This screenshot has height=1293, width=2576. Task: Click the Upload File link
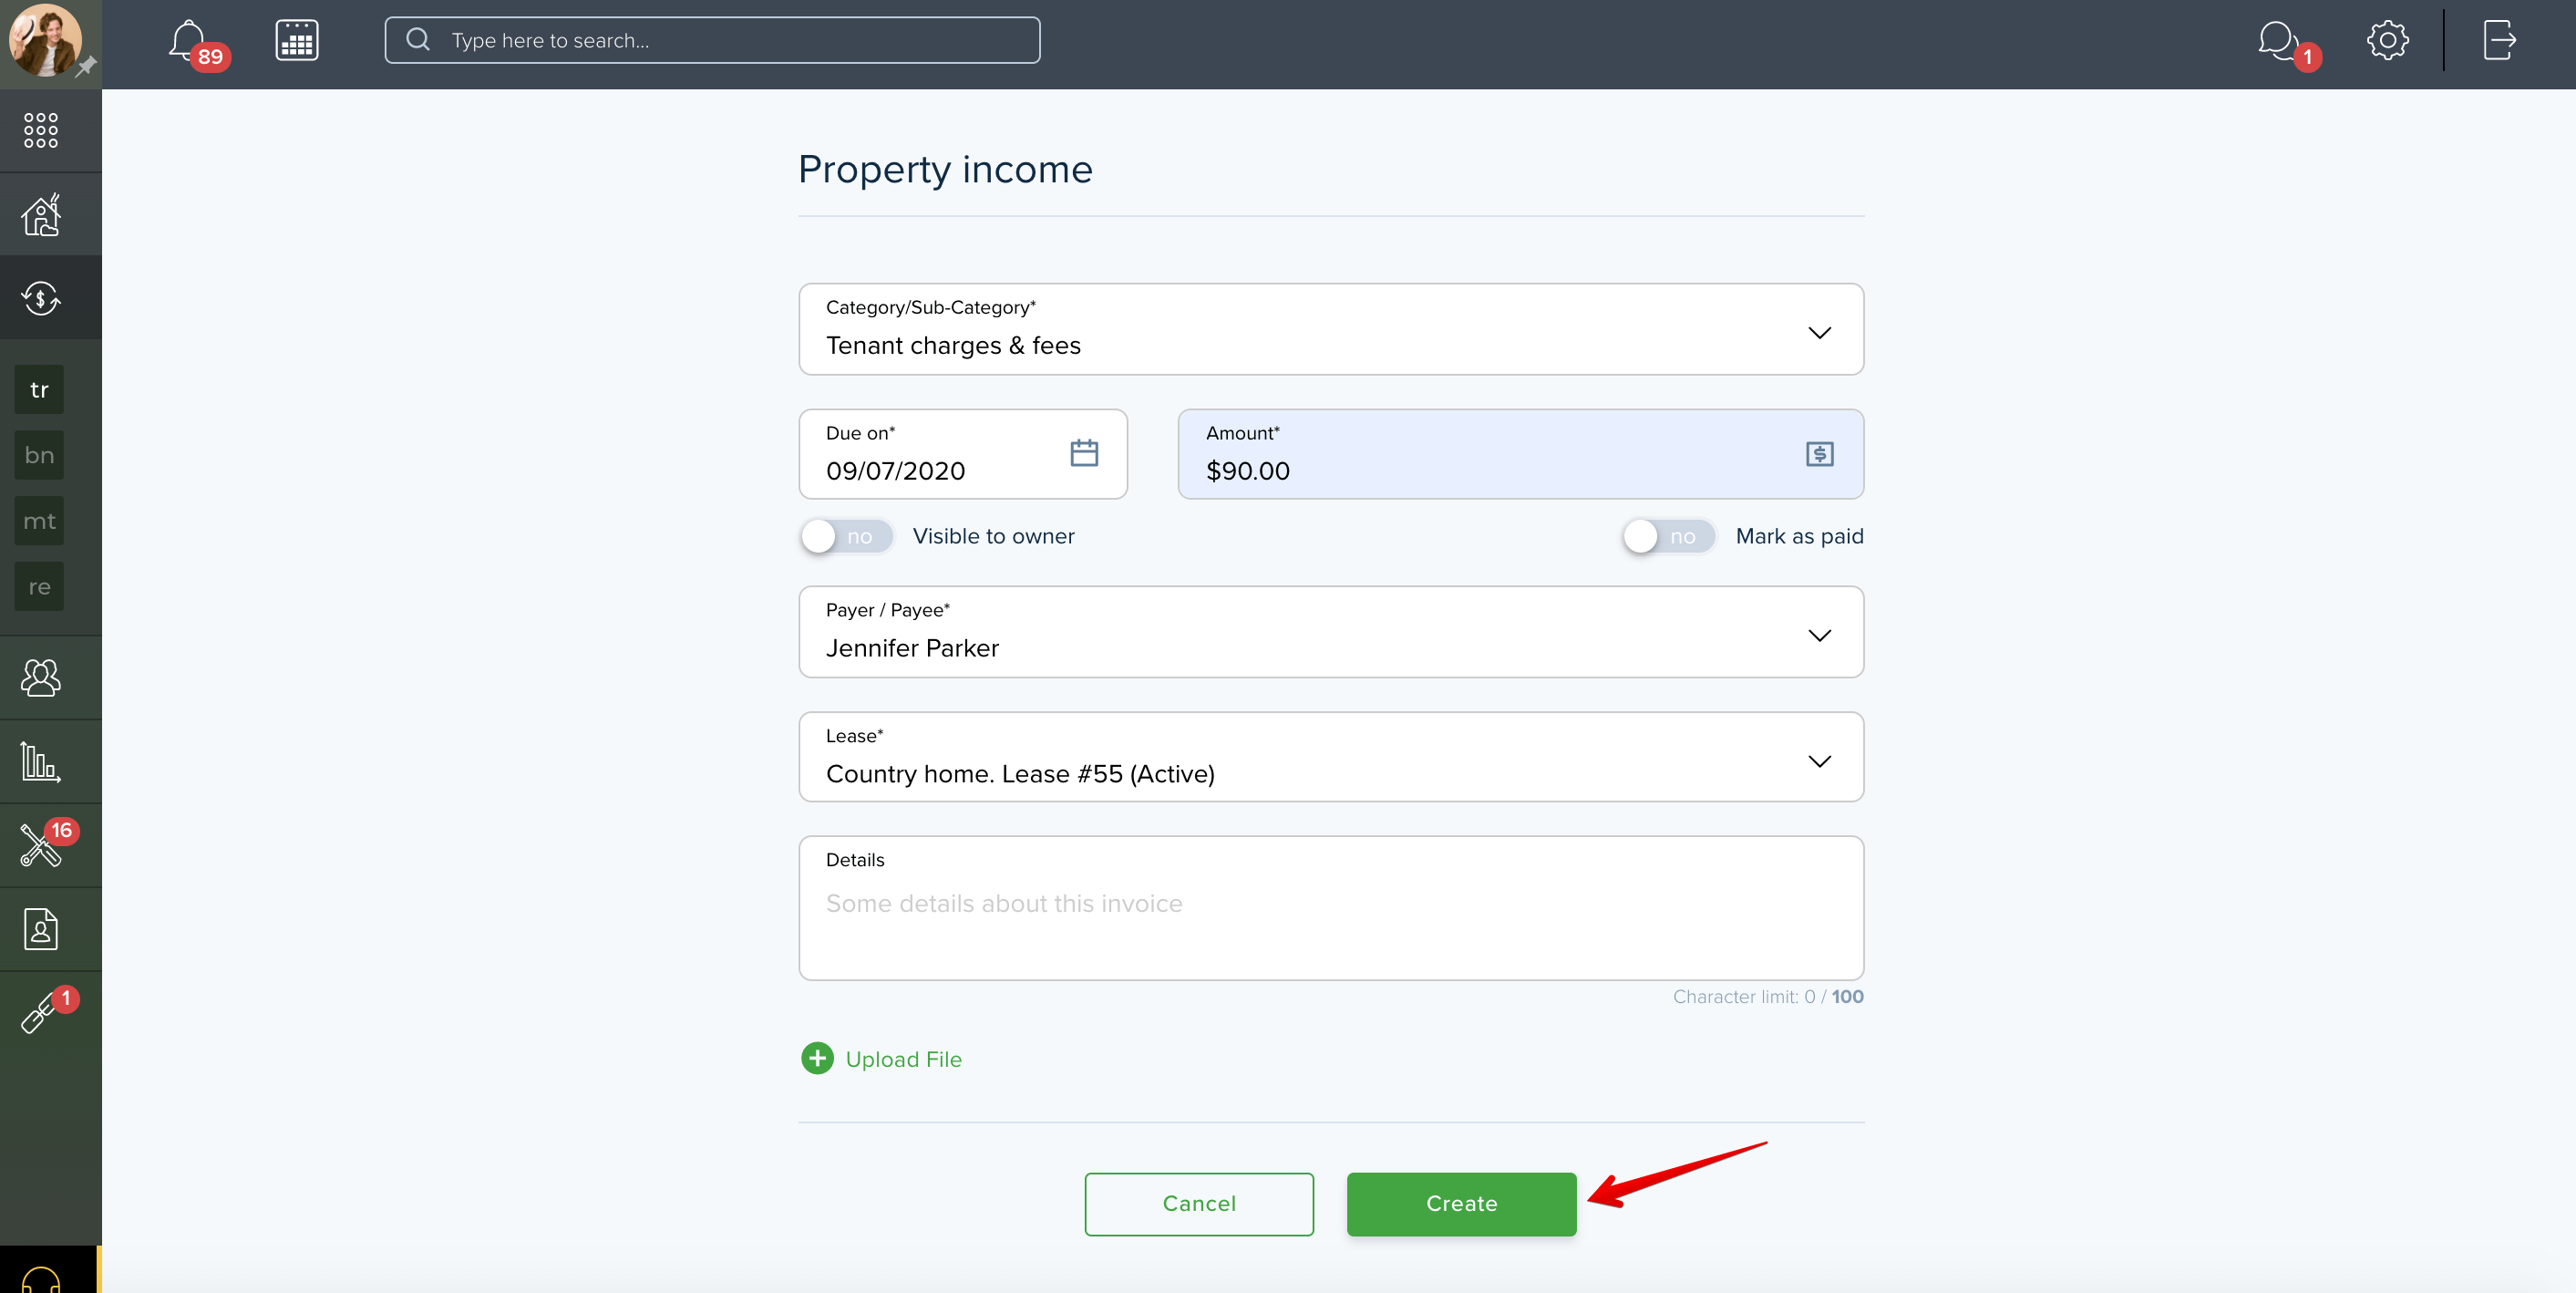pyautogui.click(x=903, y=1059)
